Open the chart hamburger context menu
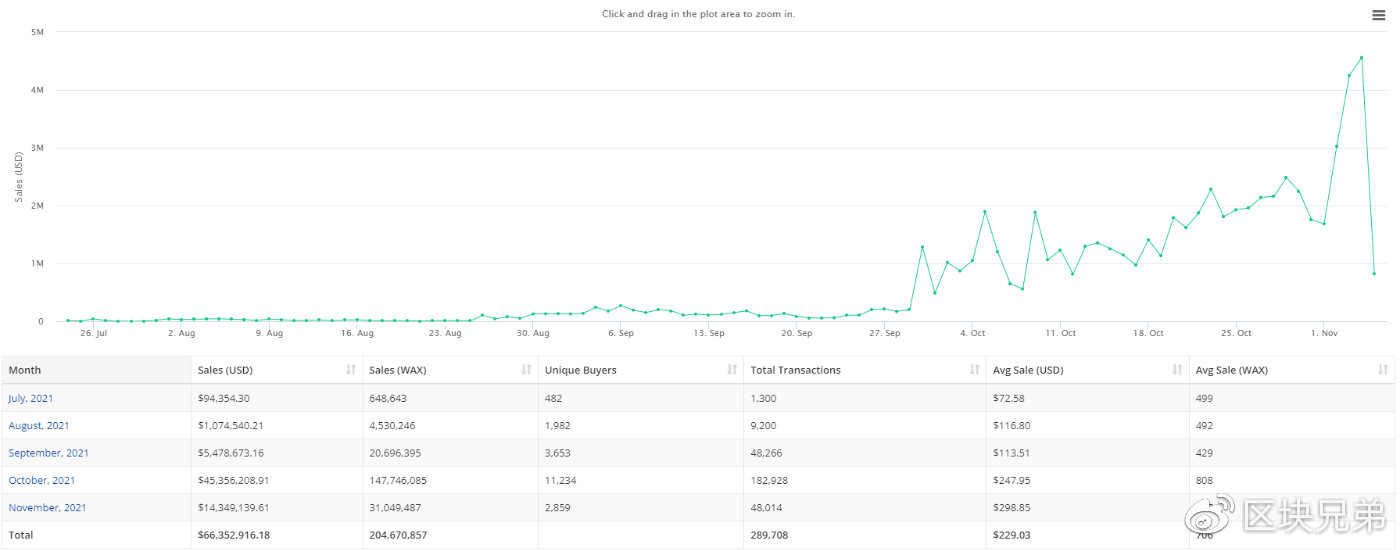1400x550 pixels. [x=1378, y=15]
